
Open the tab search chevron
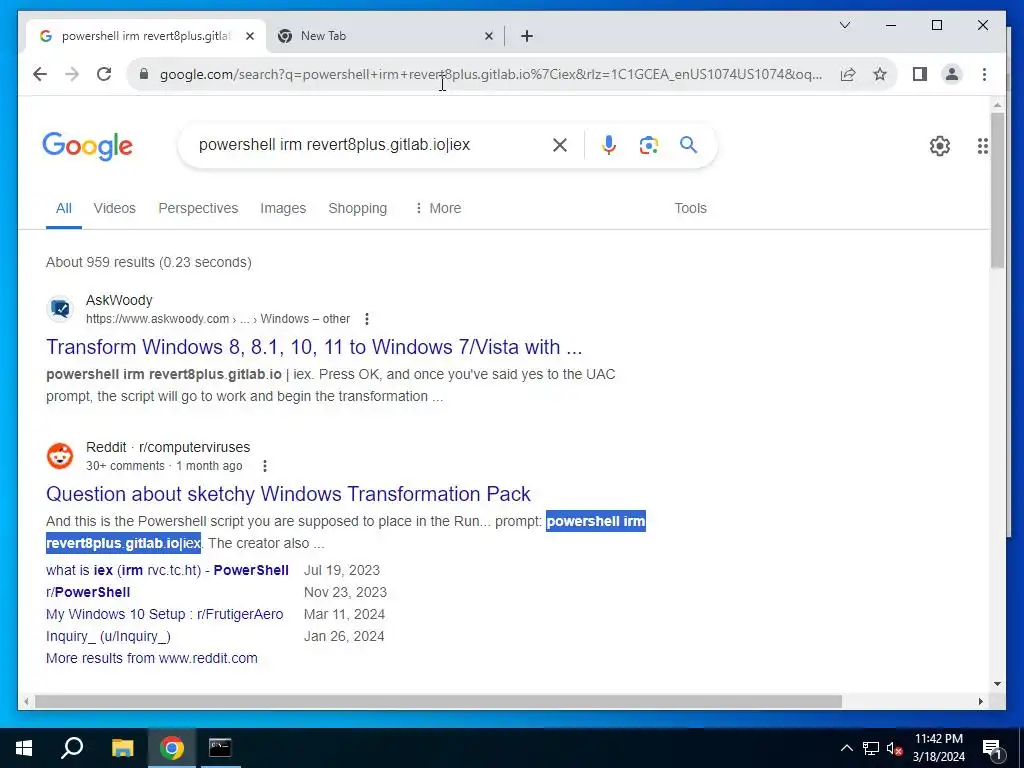844,25
